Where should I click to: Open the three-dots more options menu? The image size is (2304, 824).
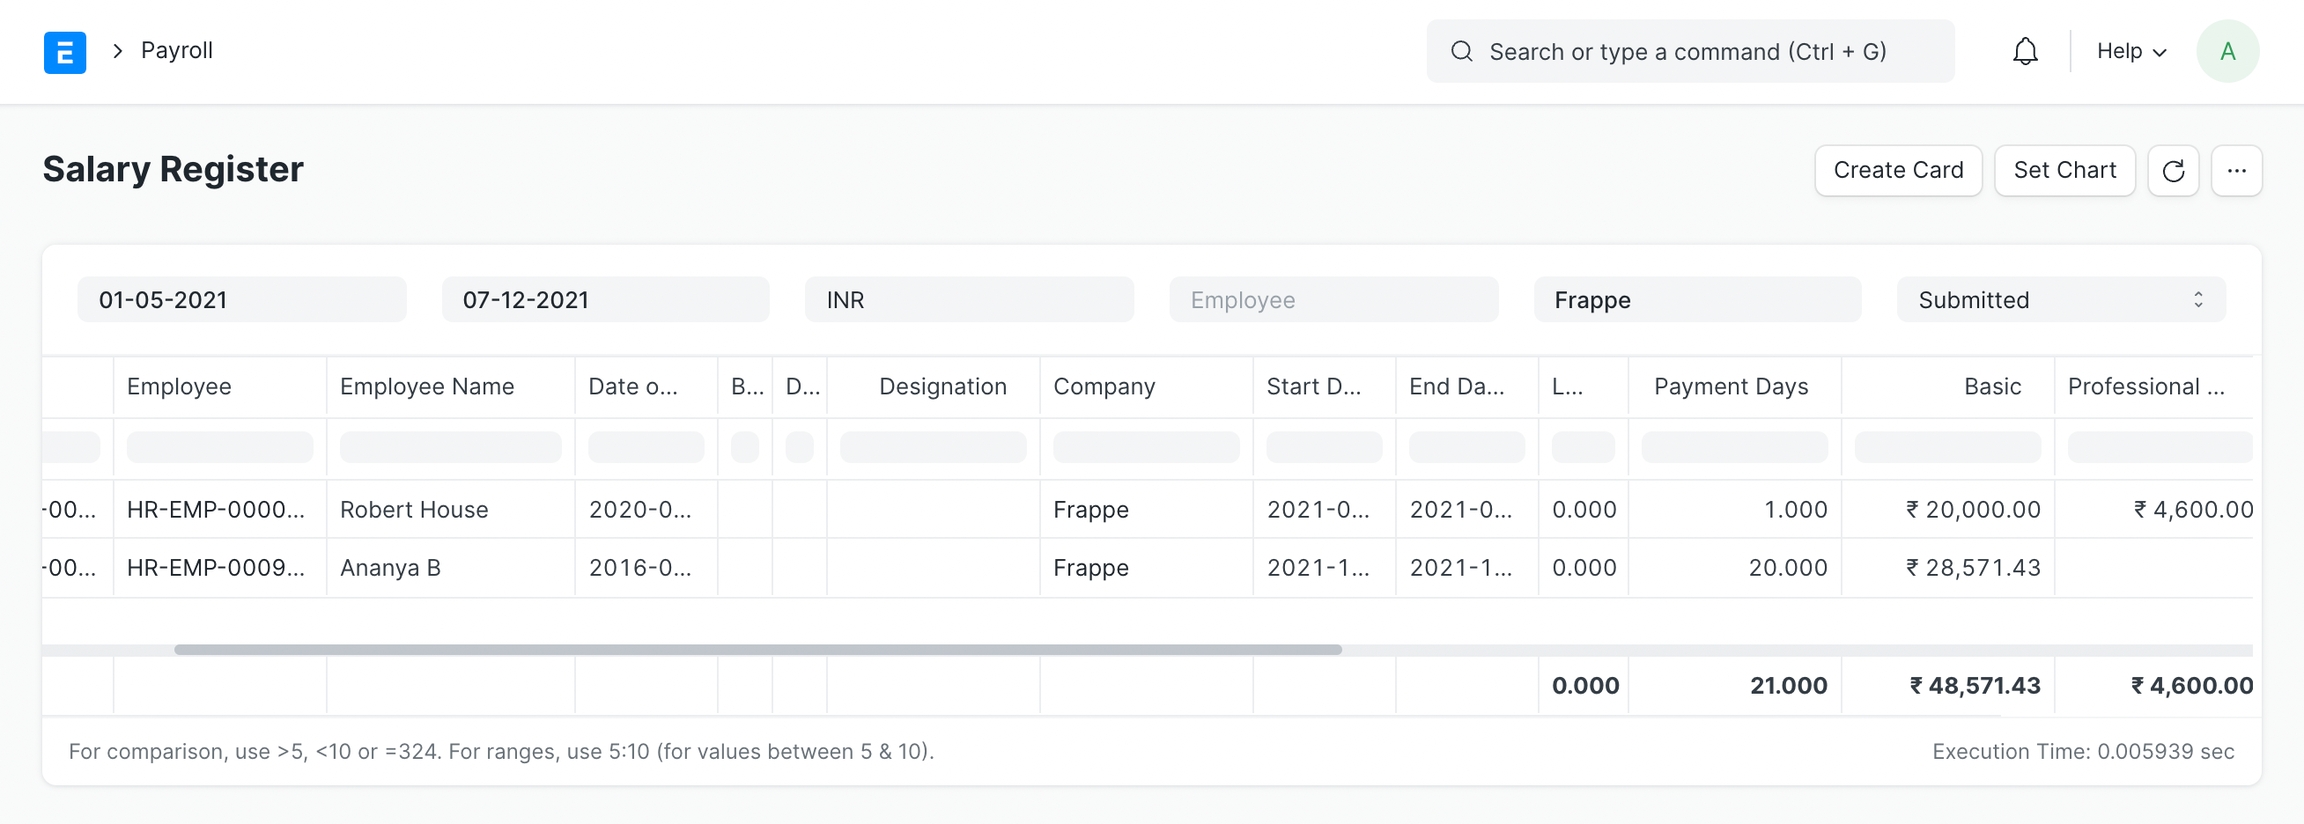coord(2237,171)
